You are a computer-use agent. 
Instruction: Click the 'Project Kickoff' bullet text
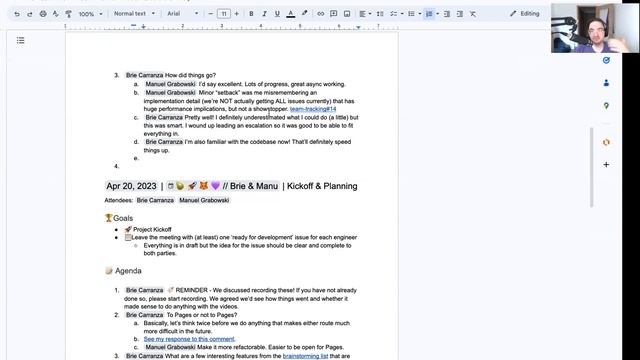(x=152, y=229)
